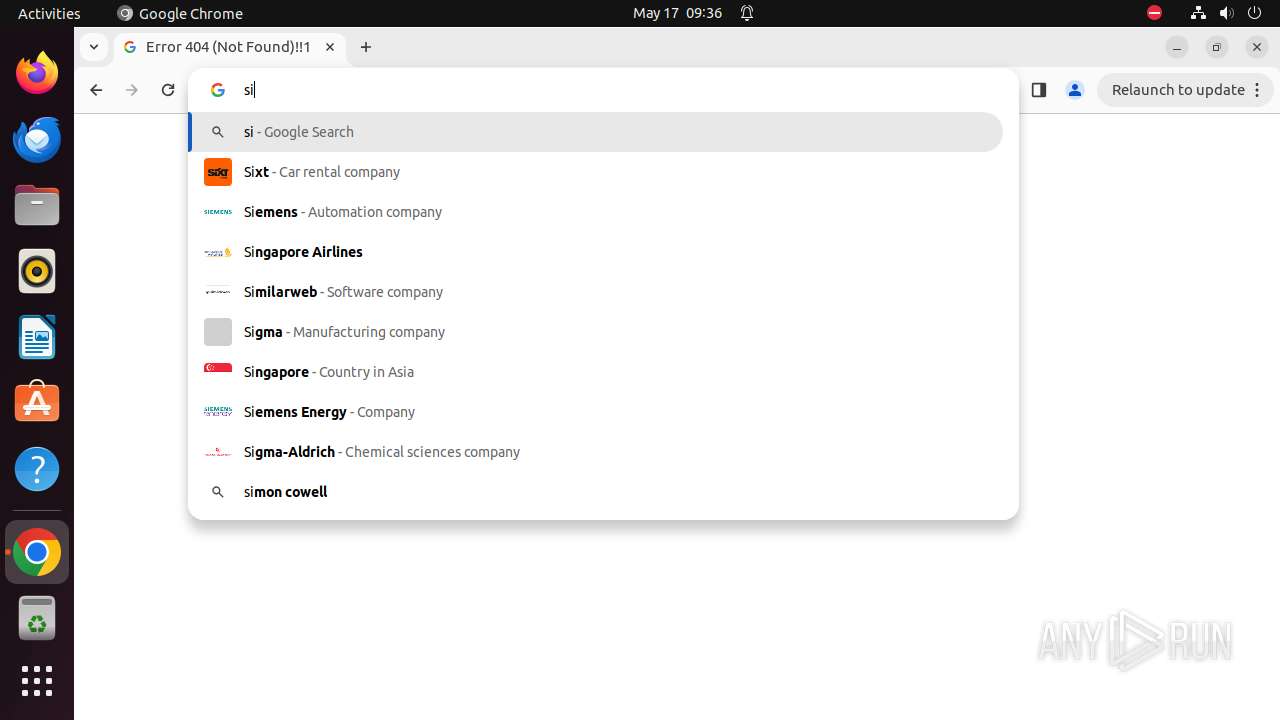Open the power menu icon
The image size is (1280, 720).
(1256, 13)
